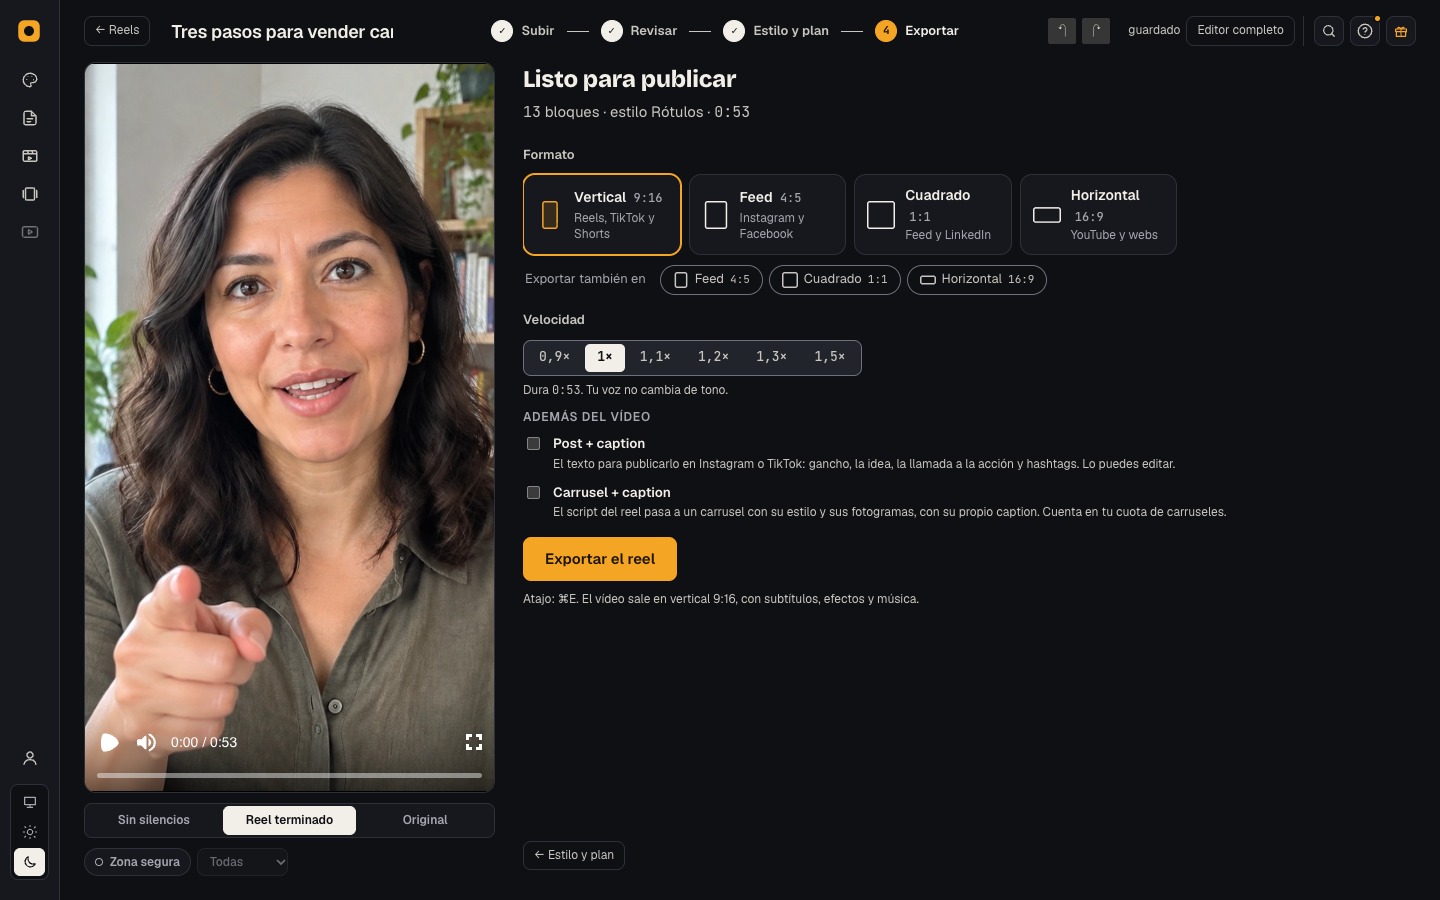Enable Carrusel + caption checkbox
1440x900 pixels.
point(534,492)
